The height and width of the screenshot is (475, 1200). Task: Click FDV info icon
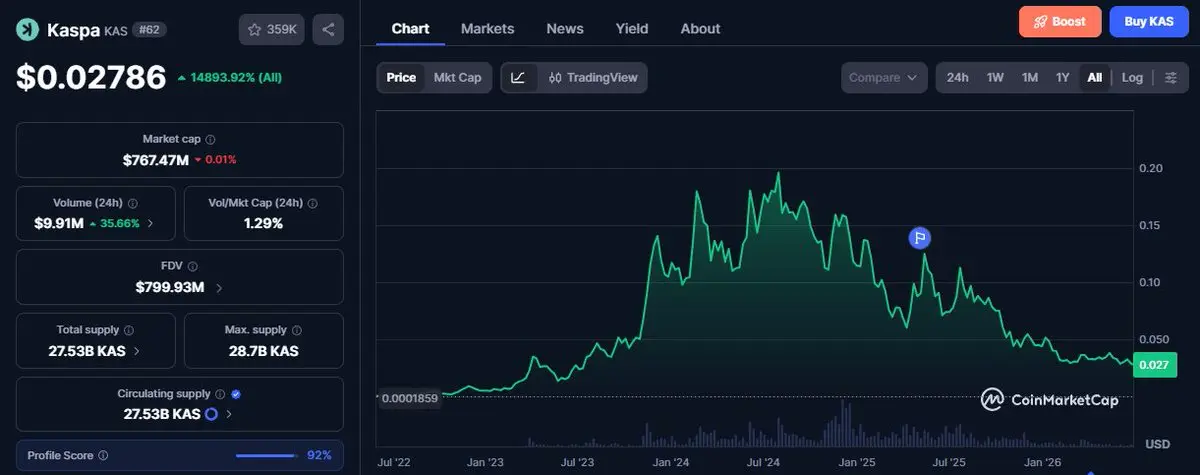coord(192,267)
